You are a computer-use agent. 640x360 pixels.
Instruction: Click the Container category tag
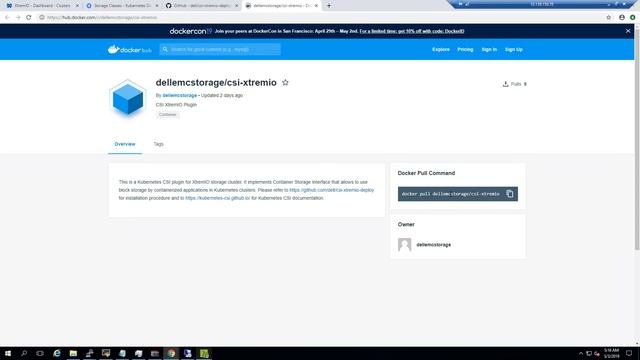click(168, 115)
